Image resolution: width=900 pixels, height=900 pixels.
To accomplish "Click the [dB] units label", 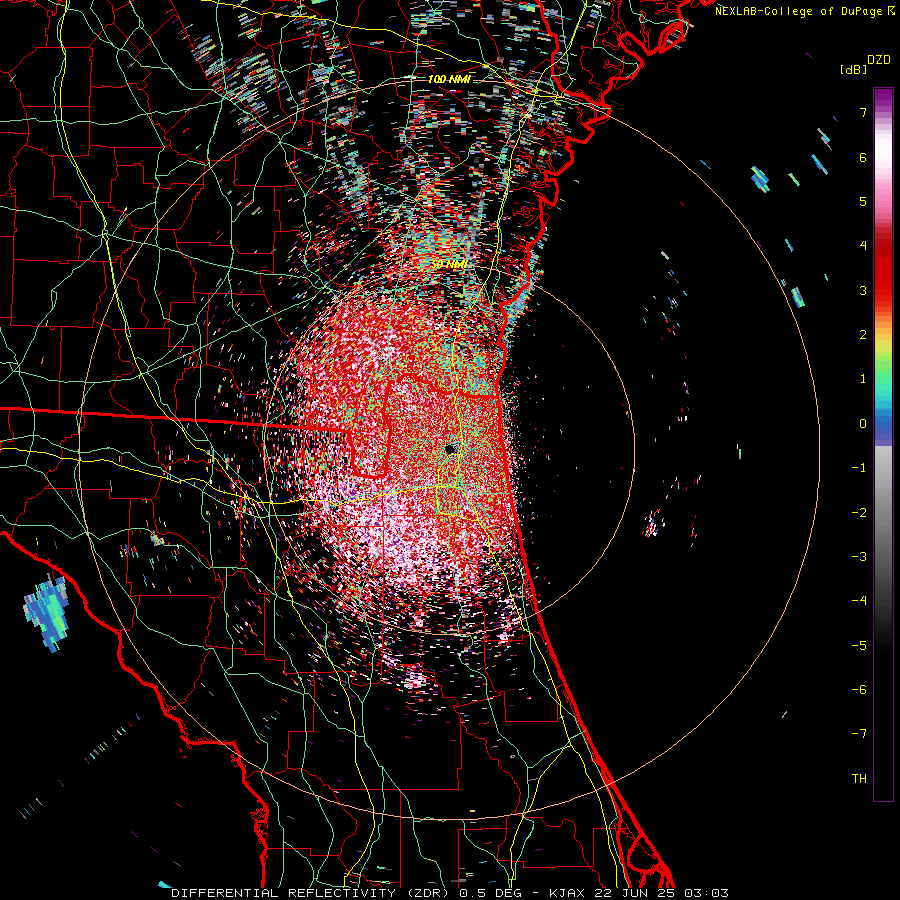I will (x=854, y=70).
